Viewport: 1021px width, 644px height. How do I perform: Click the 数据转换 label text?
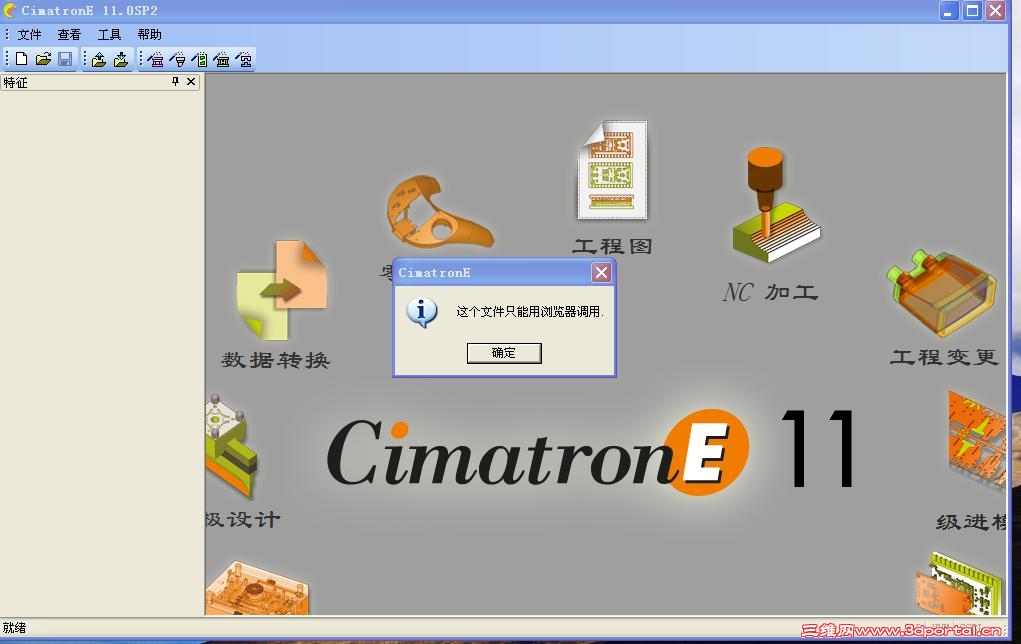[275, 360]
